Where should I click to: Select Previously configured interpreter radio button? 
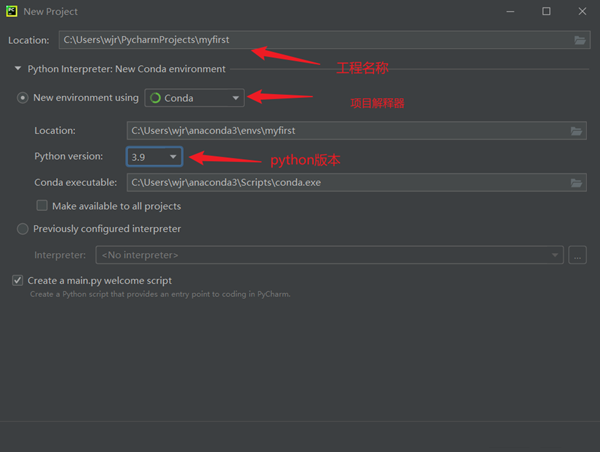[23, 229]
